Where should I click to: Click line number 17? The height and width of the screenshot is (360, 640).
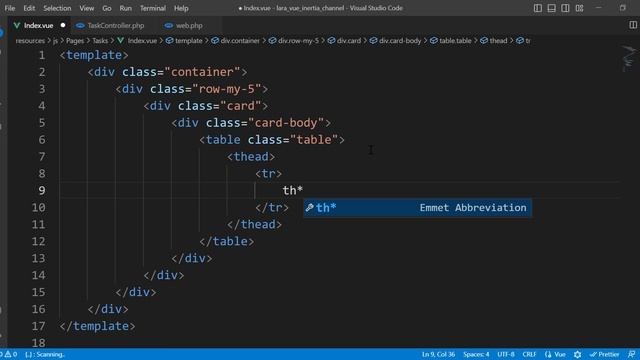coord(38,326)
